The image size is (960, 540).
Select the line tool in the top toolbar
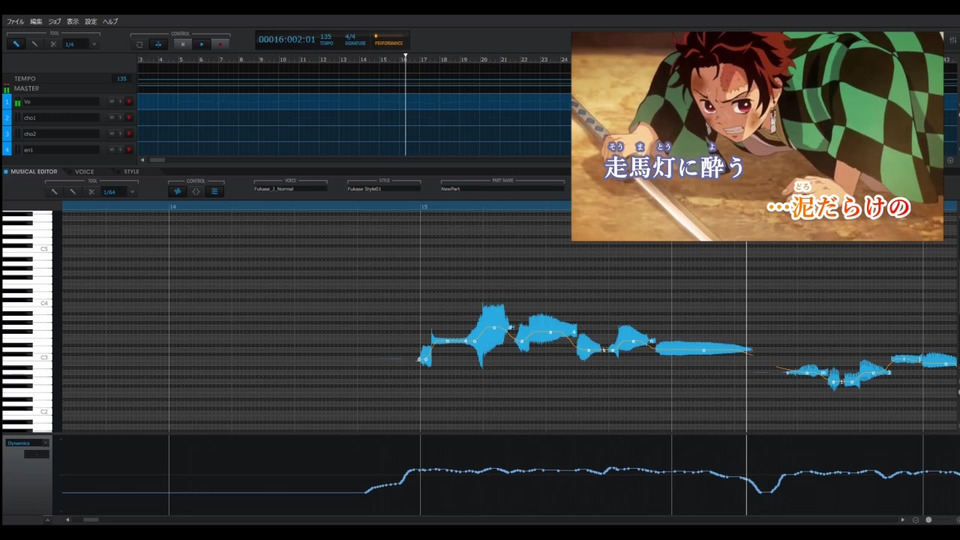click(35, 44)
